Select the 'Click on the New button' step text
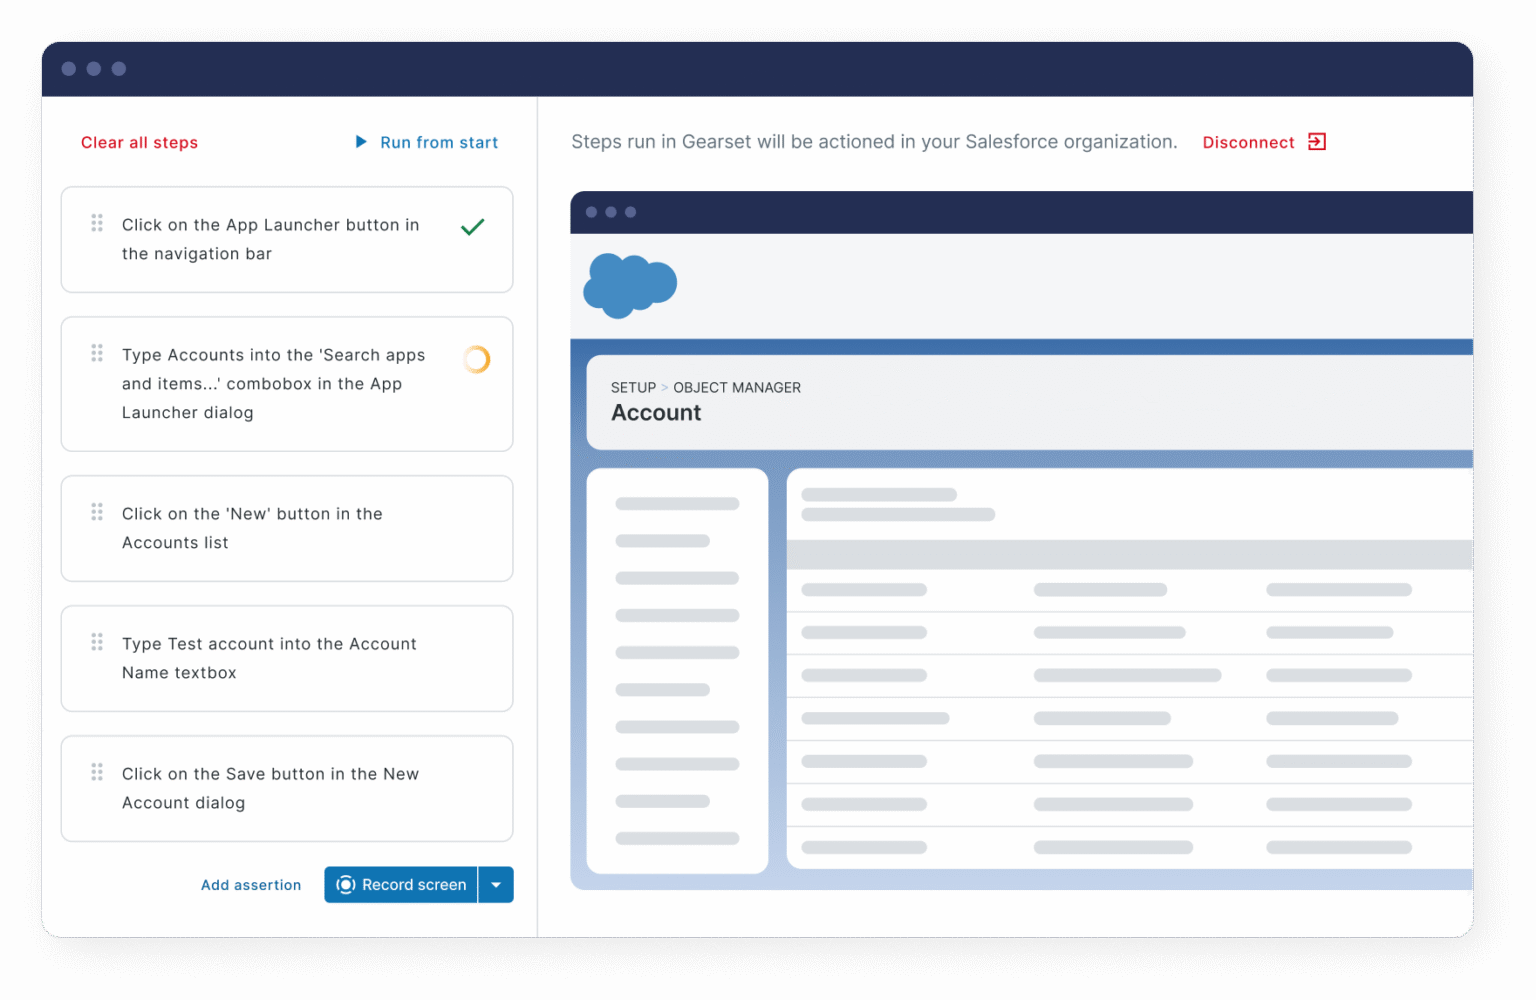1536x1000 pixels. [252, 528]
